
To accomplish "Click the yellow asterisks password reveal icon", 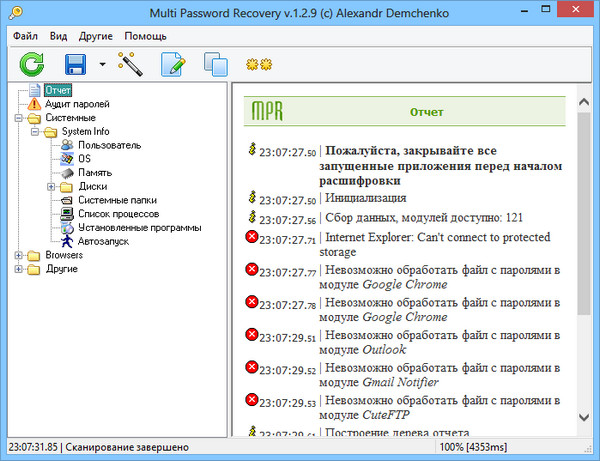I will tap(259, 65).
